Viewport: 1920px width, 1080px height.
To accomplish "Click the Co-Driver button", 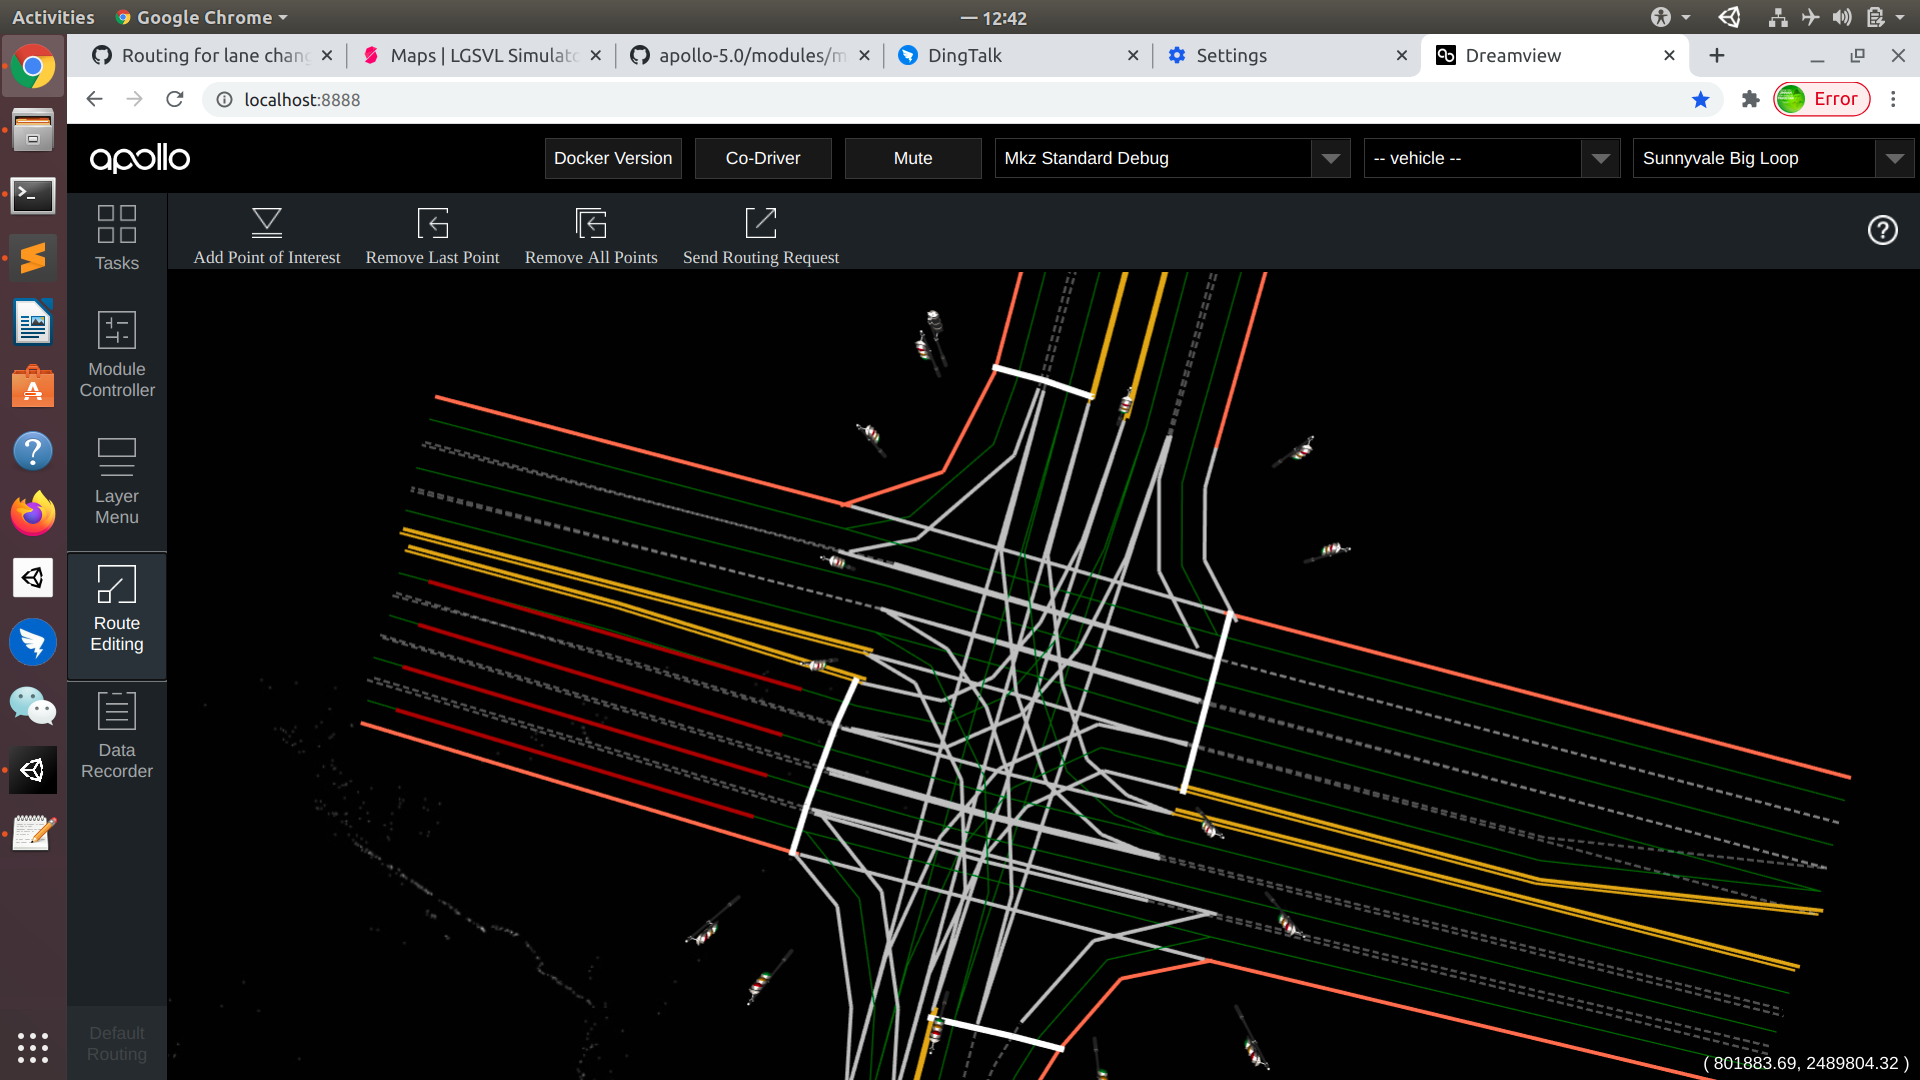I will (x=763, y=158).
